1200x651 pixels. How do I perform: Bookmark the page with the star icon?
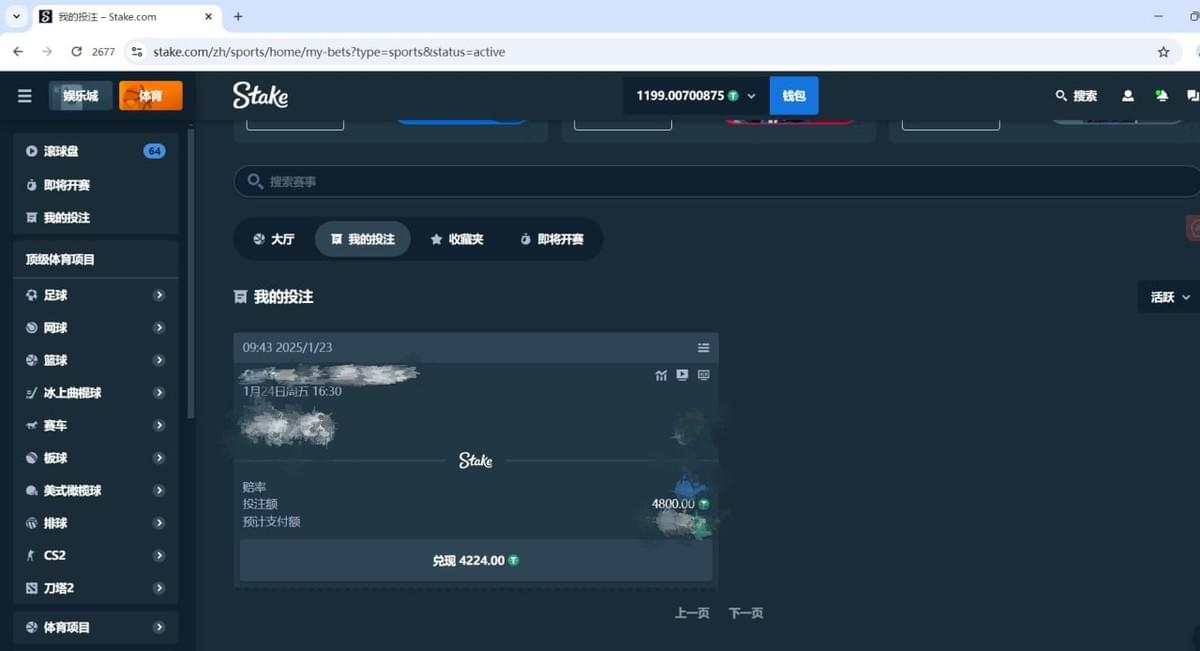[1163, 51]
